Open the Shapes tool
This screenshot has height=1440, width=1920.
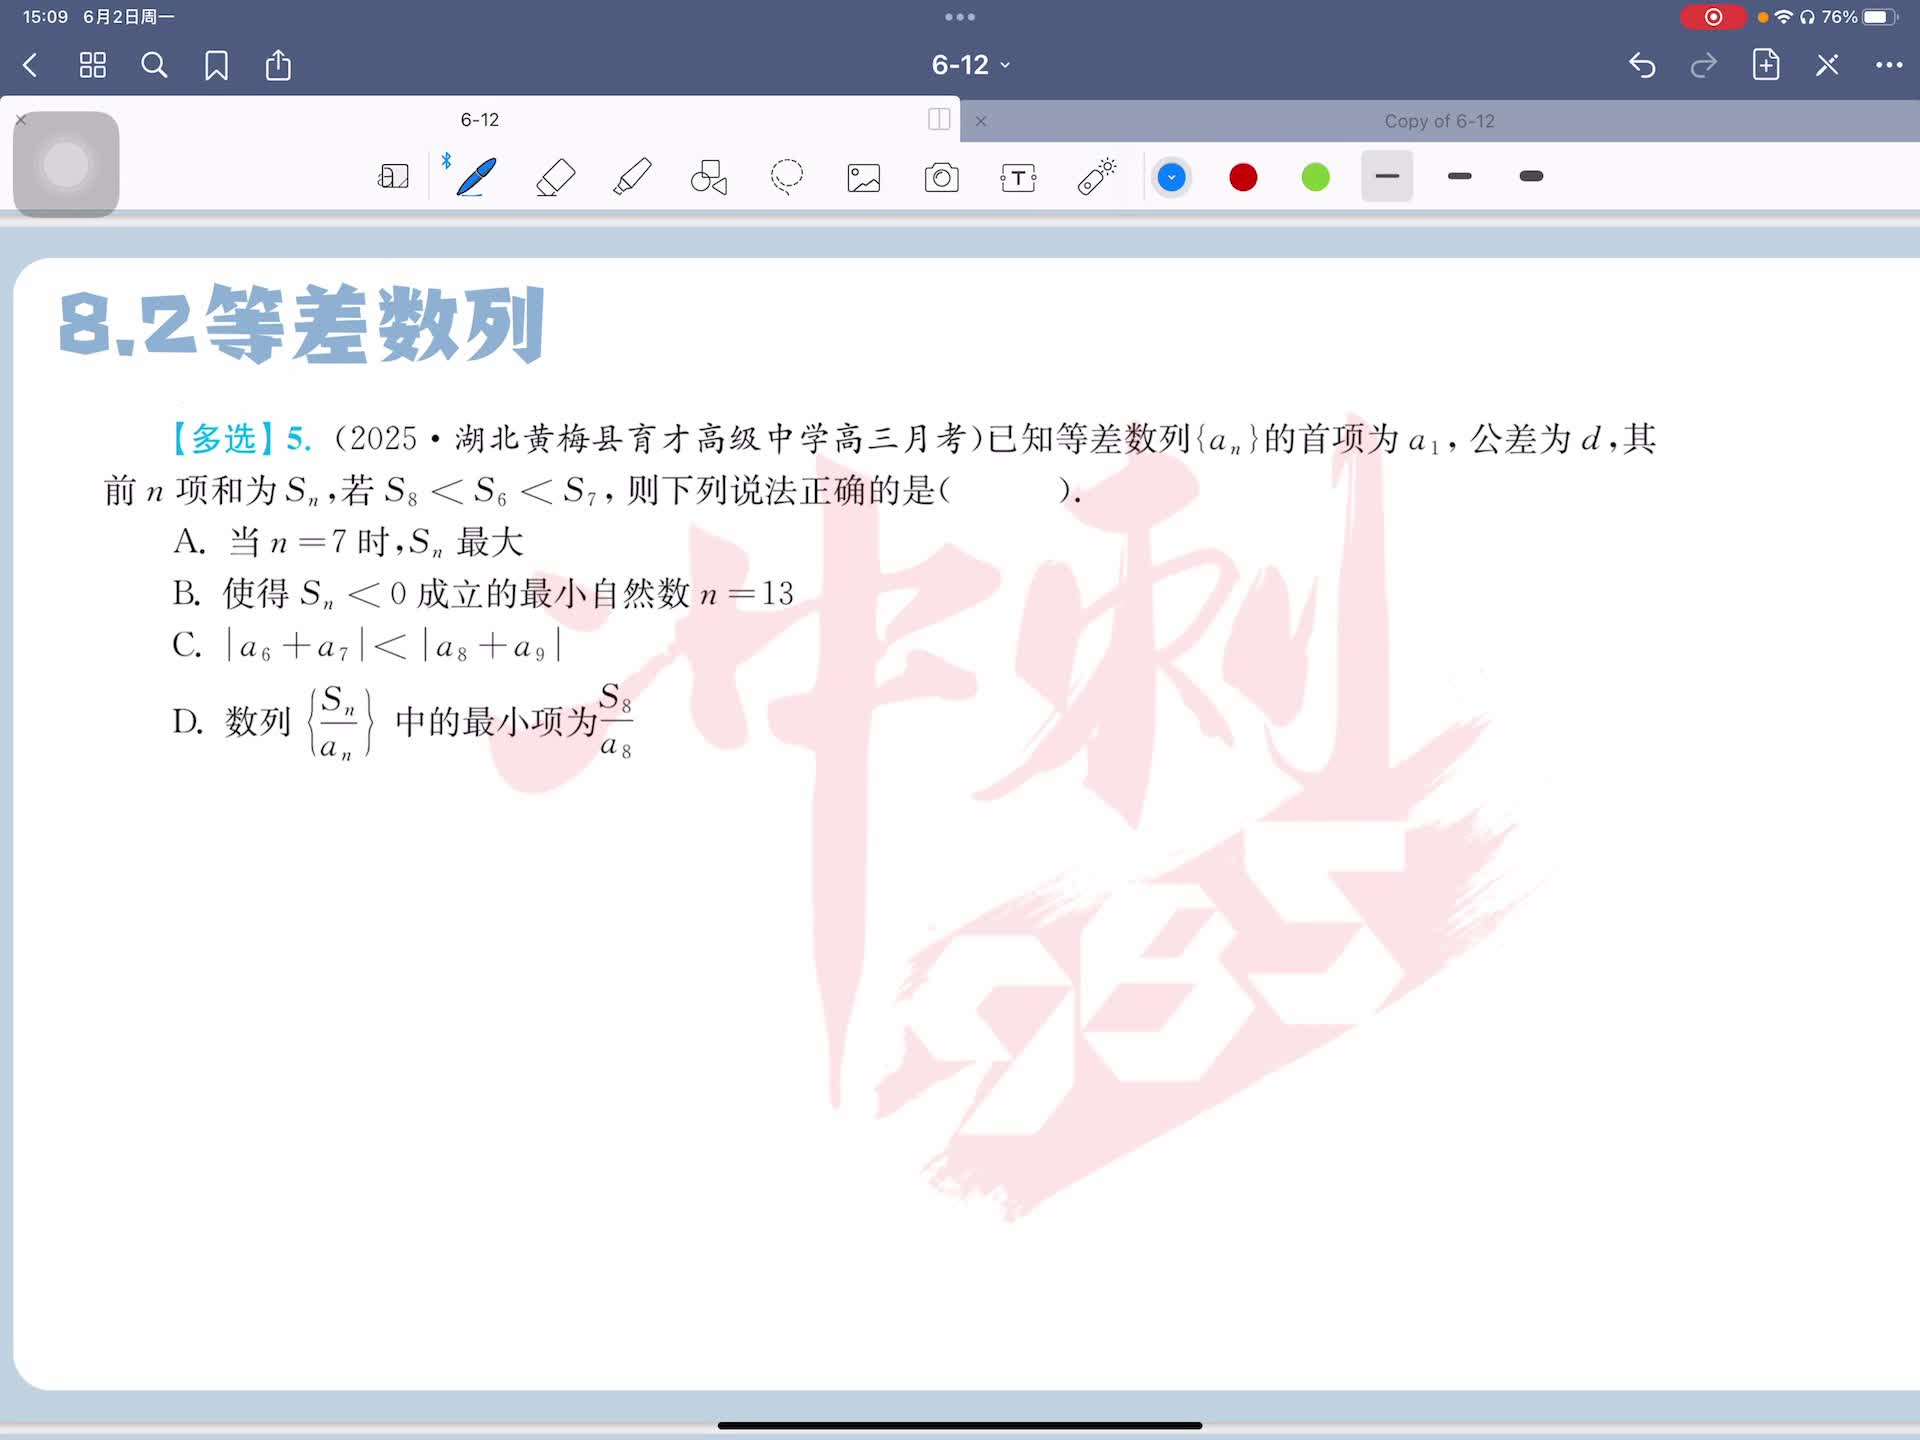[709, 177]
